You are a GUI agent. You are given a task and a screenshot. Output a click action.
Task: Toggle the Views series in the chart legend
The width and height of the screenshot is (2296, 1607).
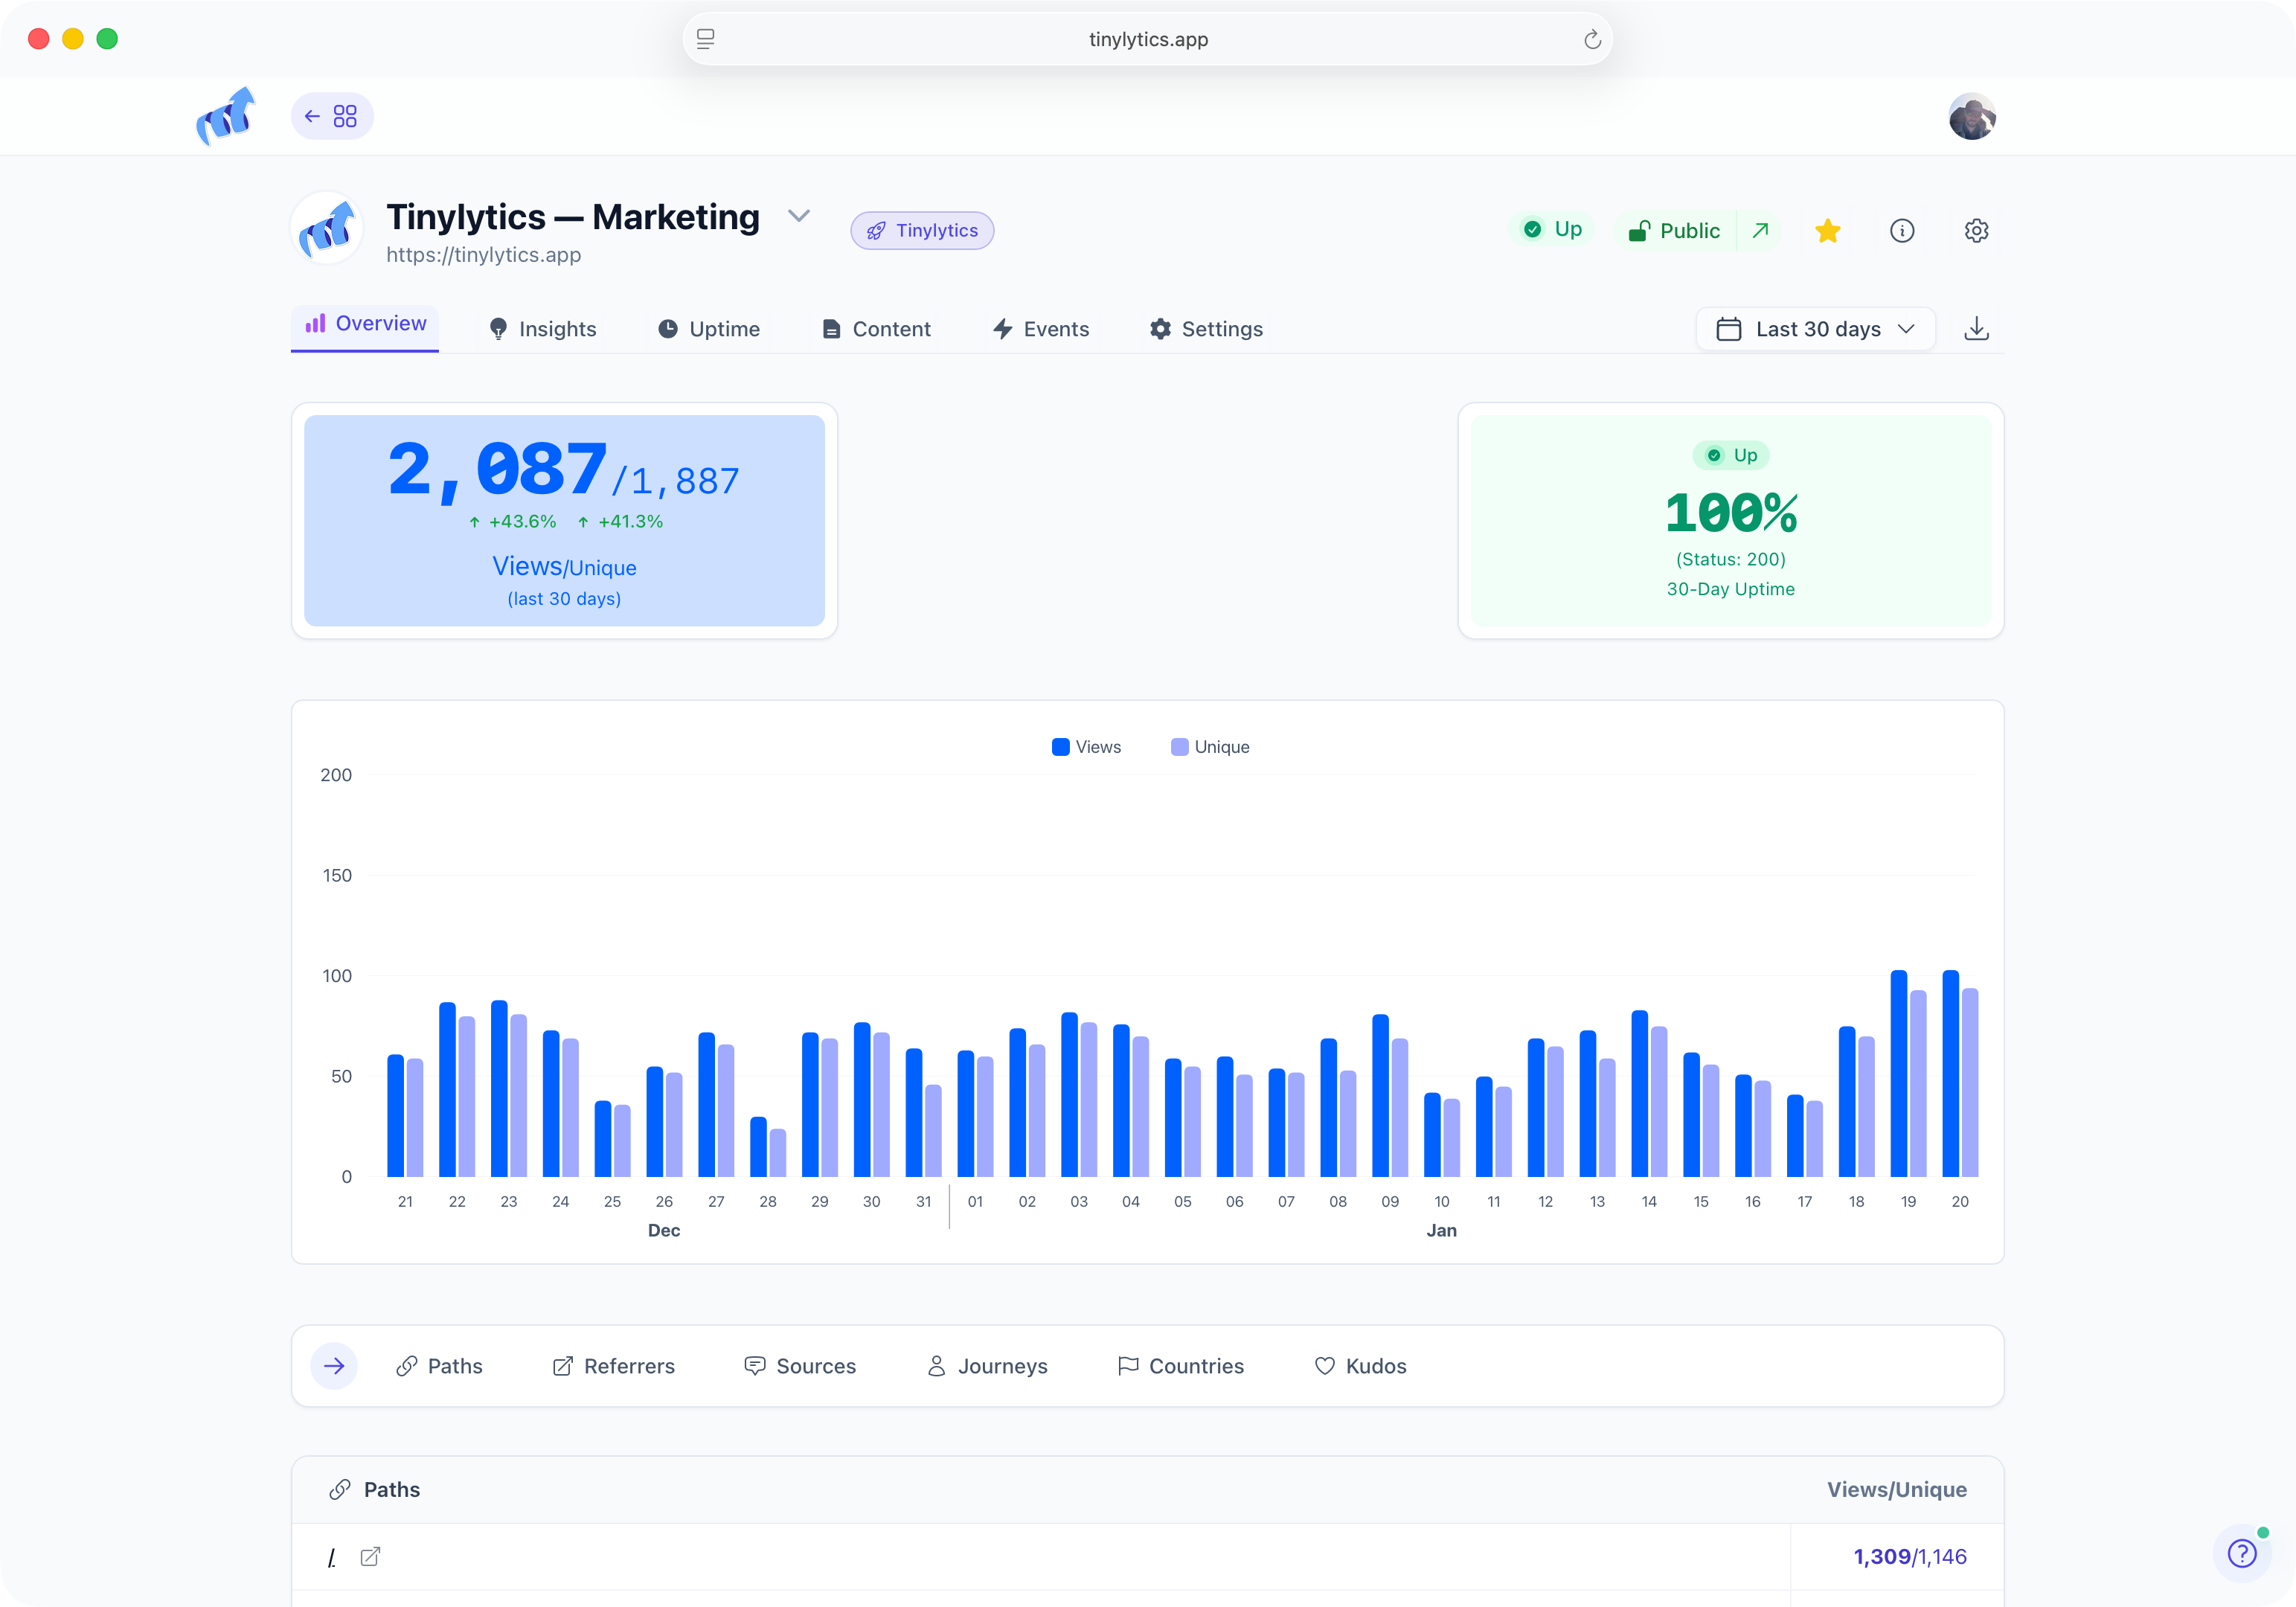[x=1087, y=746]
